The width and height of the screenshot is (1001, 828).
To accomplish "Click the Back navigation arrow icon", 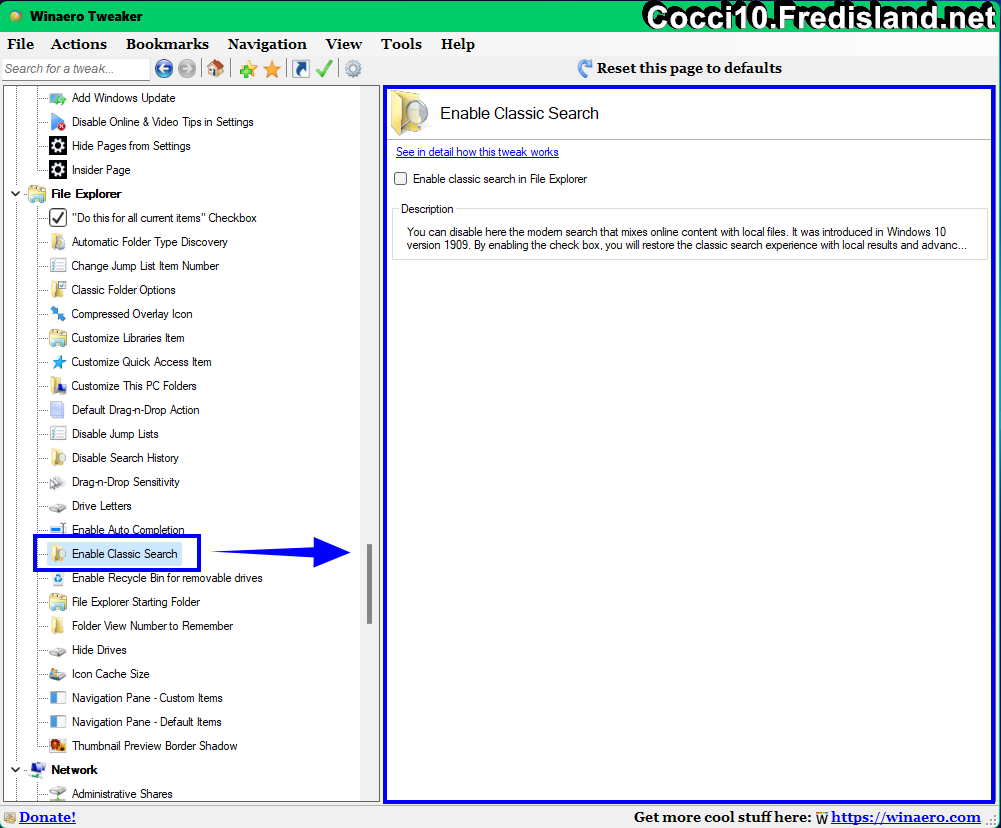I will pos(164,68).
